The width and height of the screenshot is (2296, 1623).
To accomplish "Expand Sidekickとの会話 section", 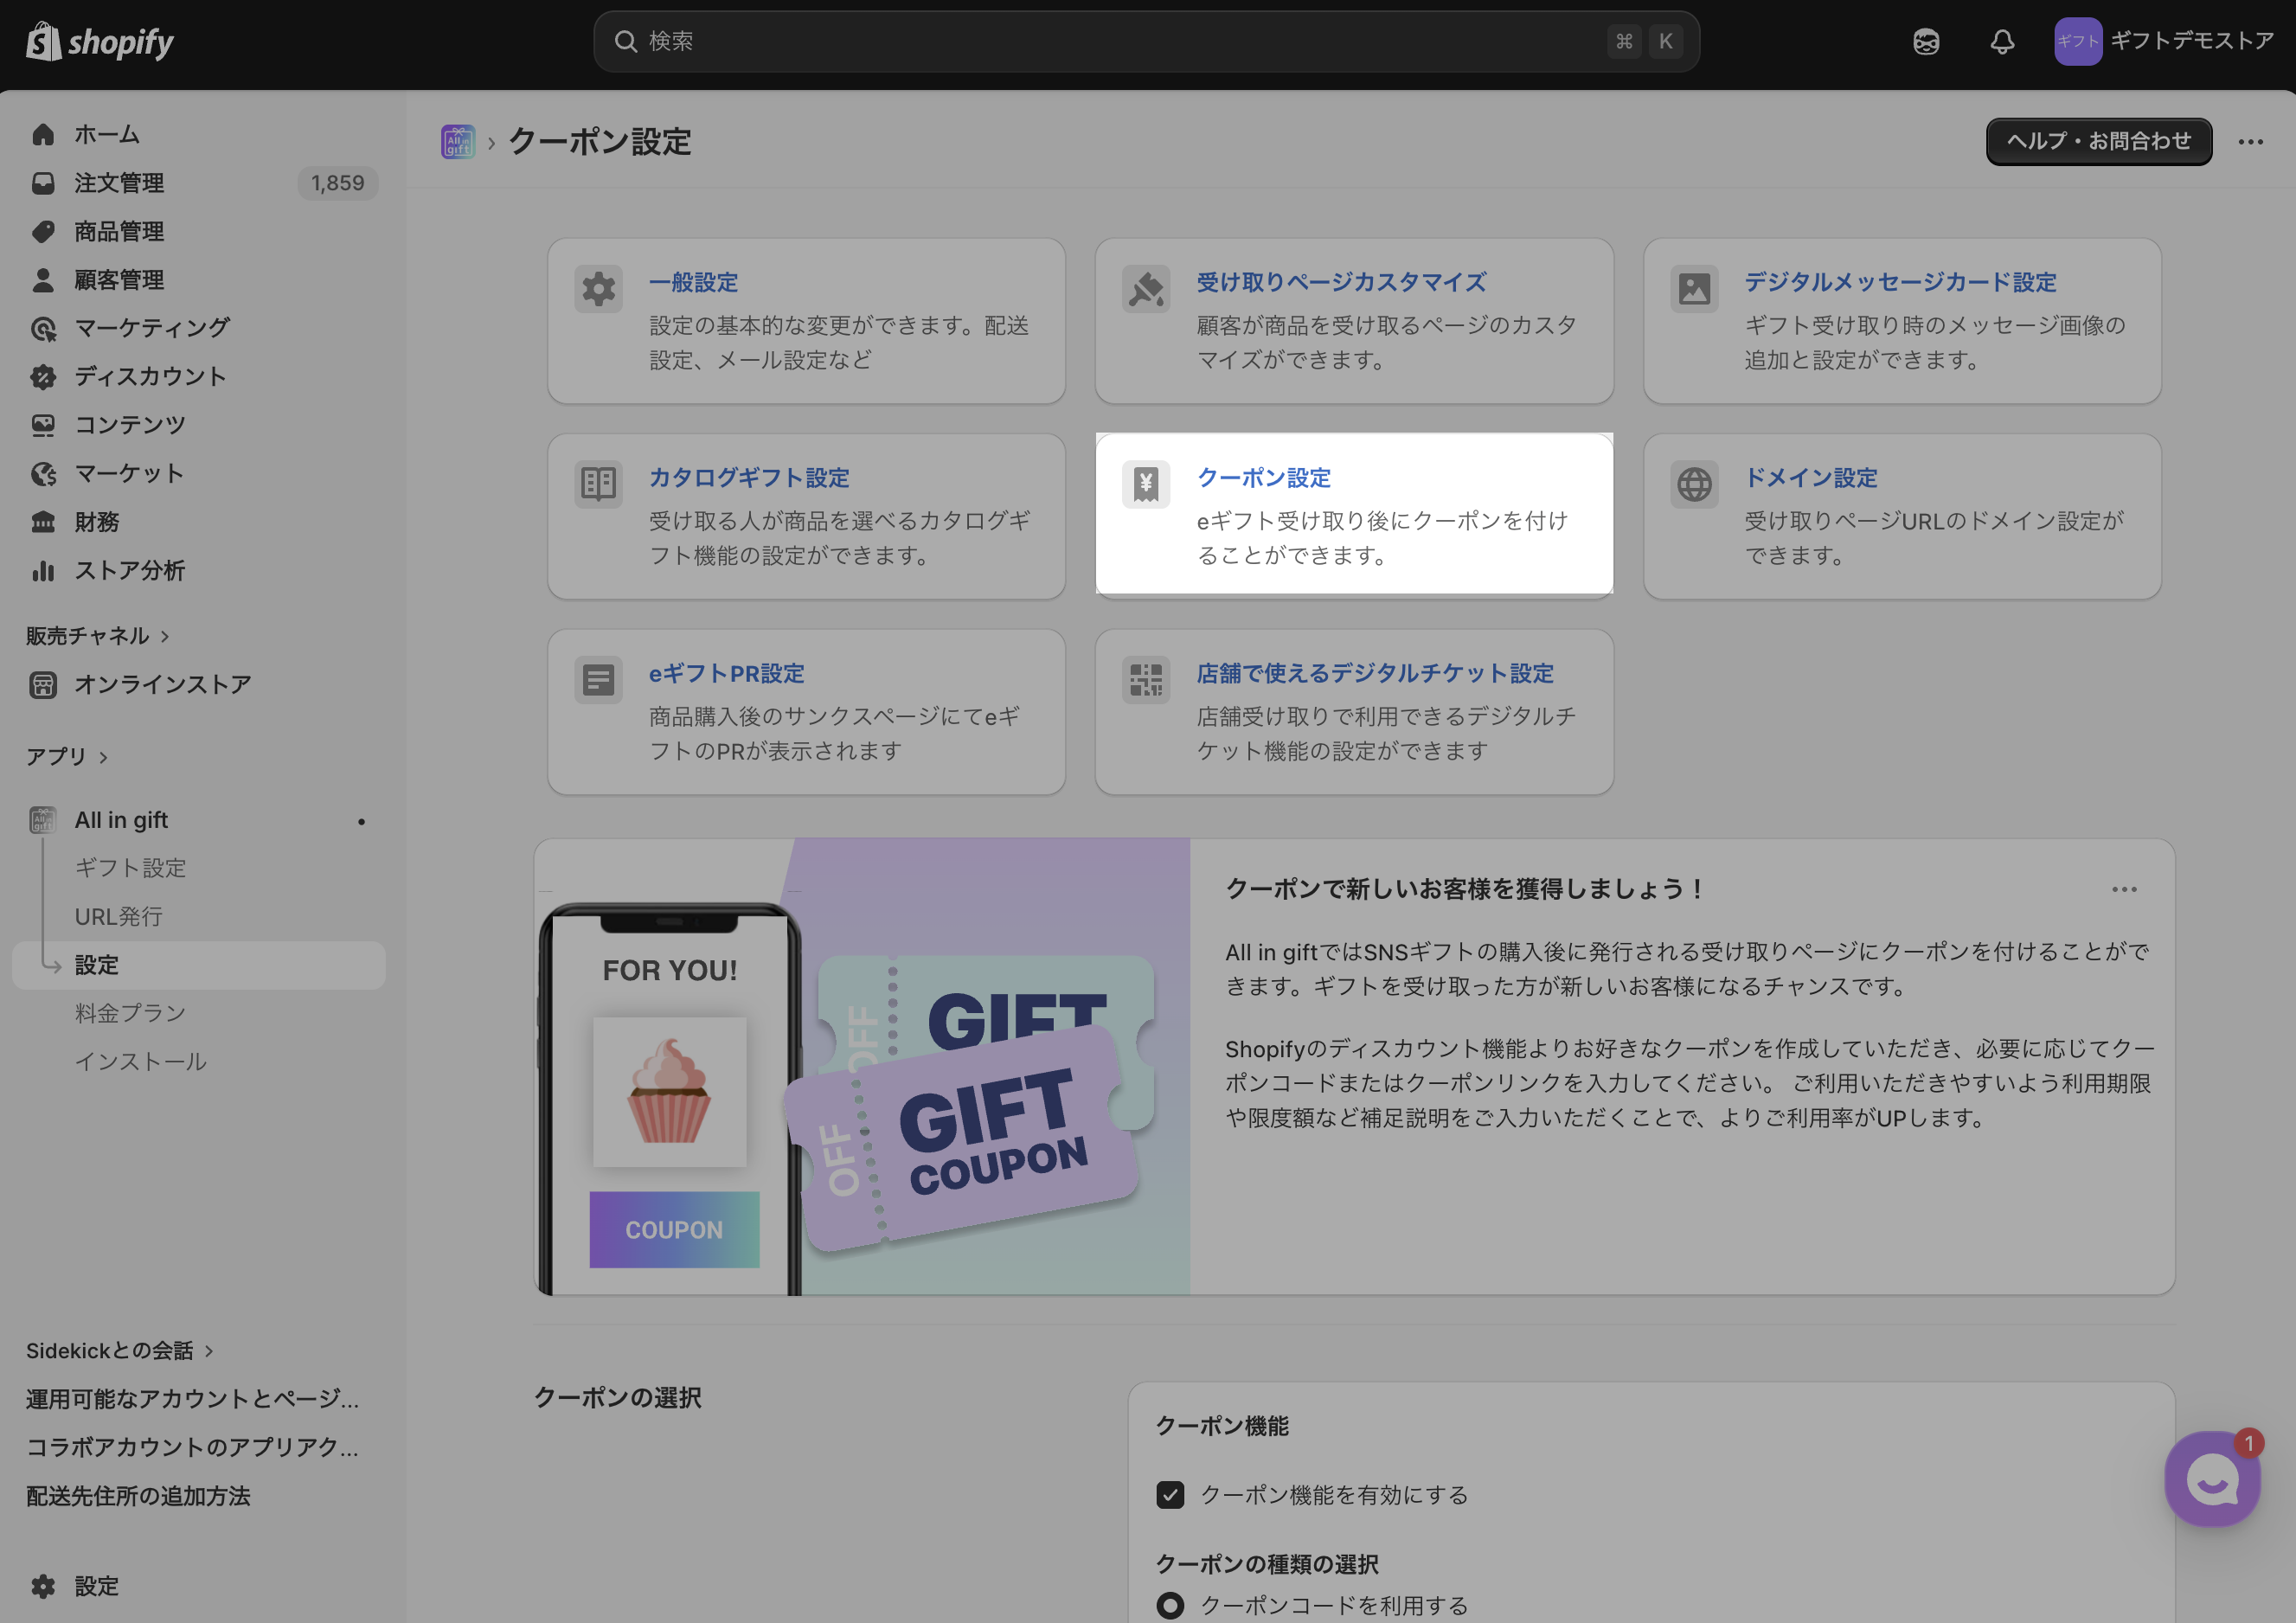I will pos(208,1351).
